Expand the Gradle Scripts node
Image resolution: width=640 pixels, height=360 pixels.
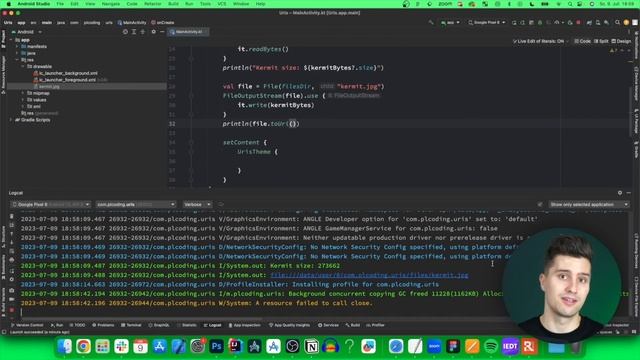11,120
